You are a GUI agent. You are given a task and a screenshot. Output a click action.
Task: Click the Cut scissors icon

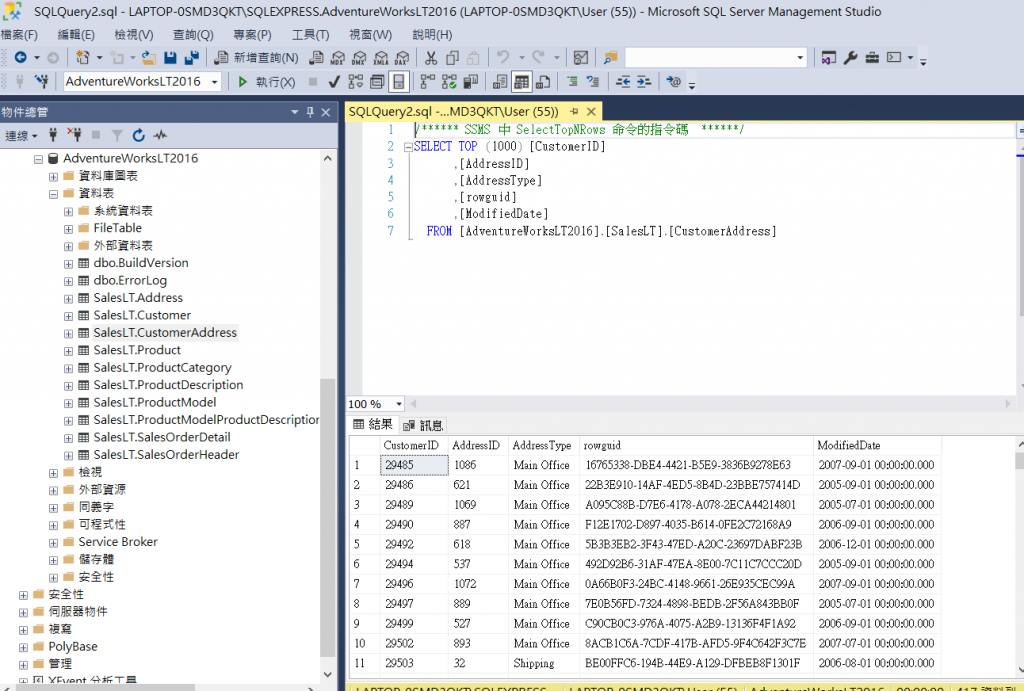click(431, 57)
